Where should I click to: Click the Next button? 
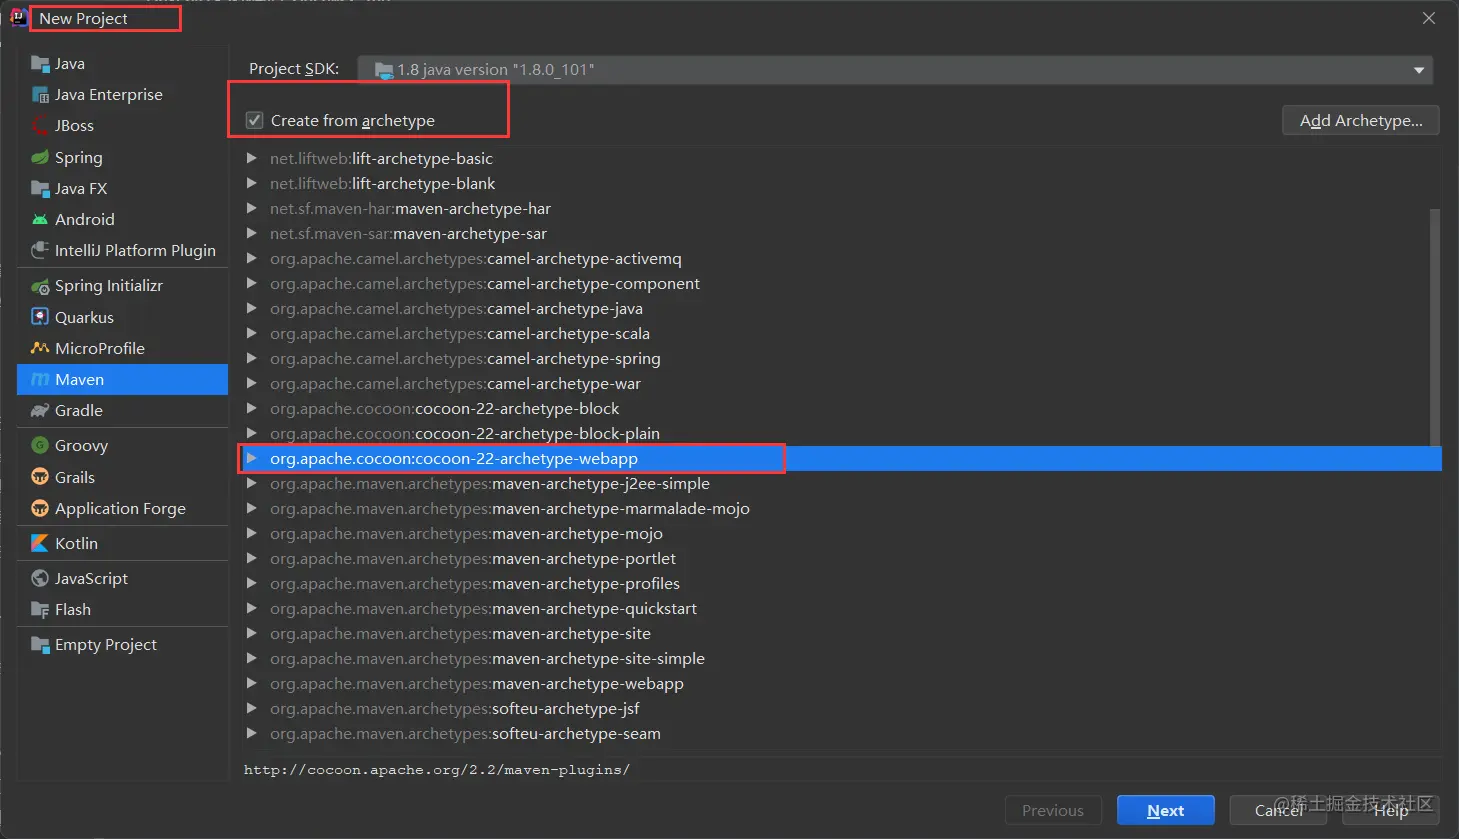tap(1165, 811)
